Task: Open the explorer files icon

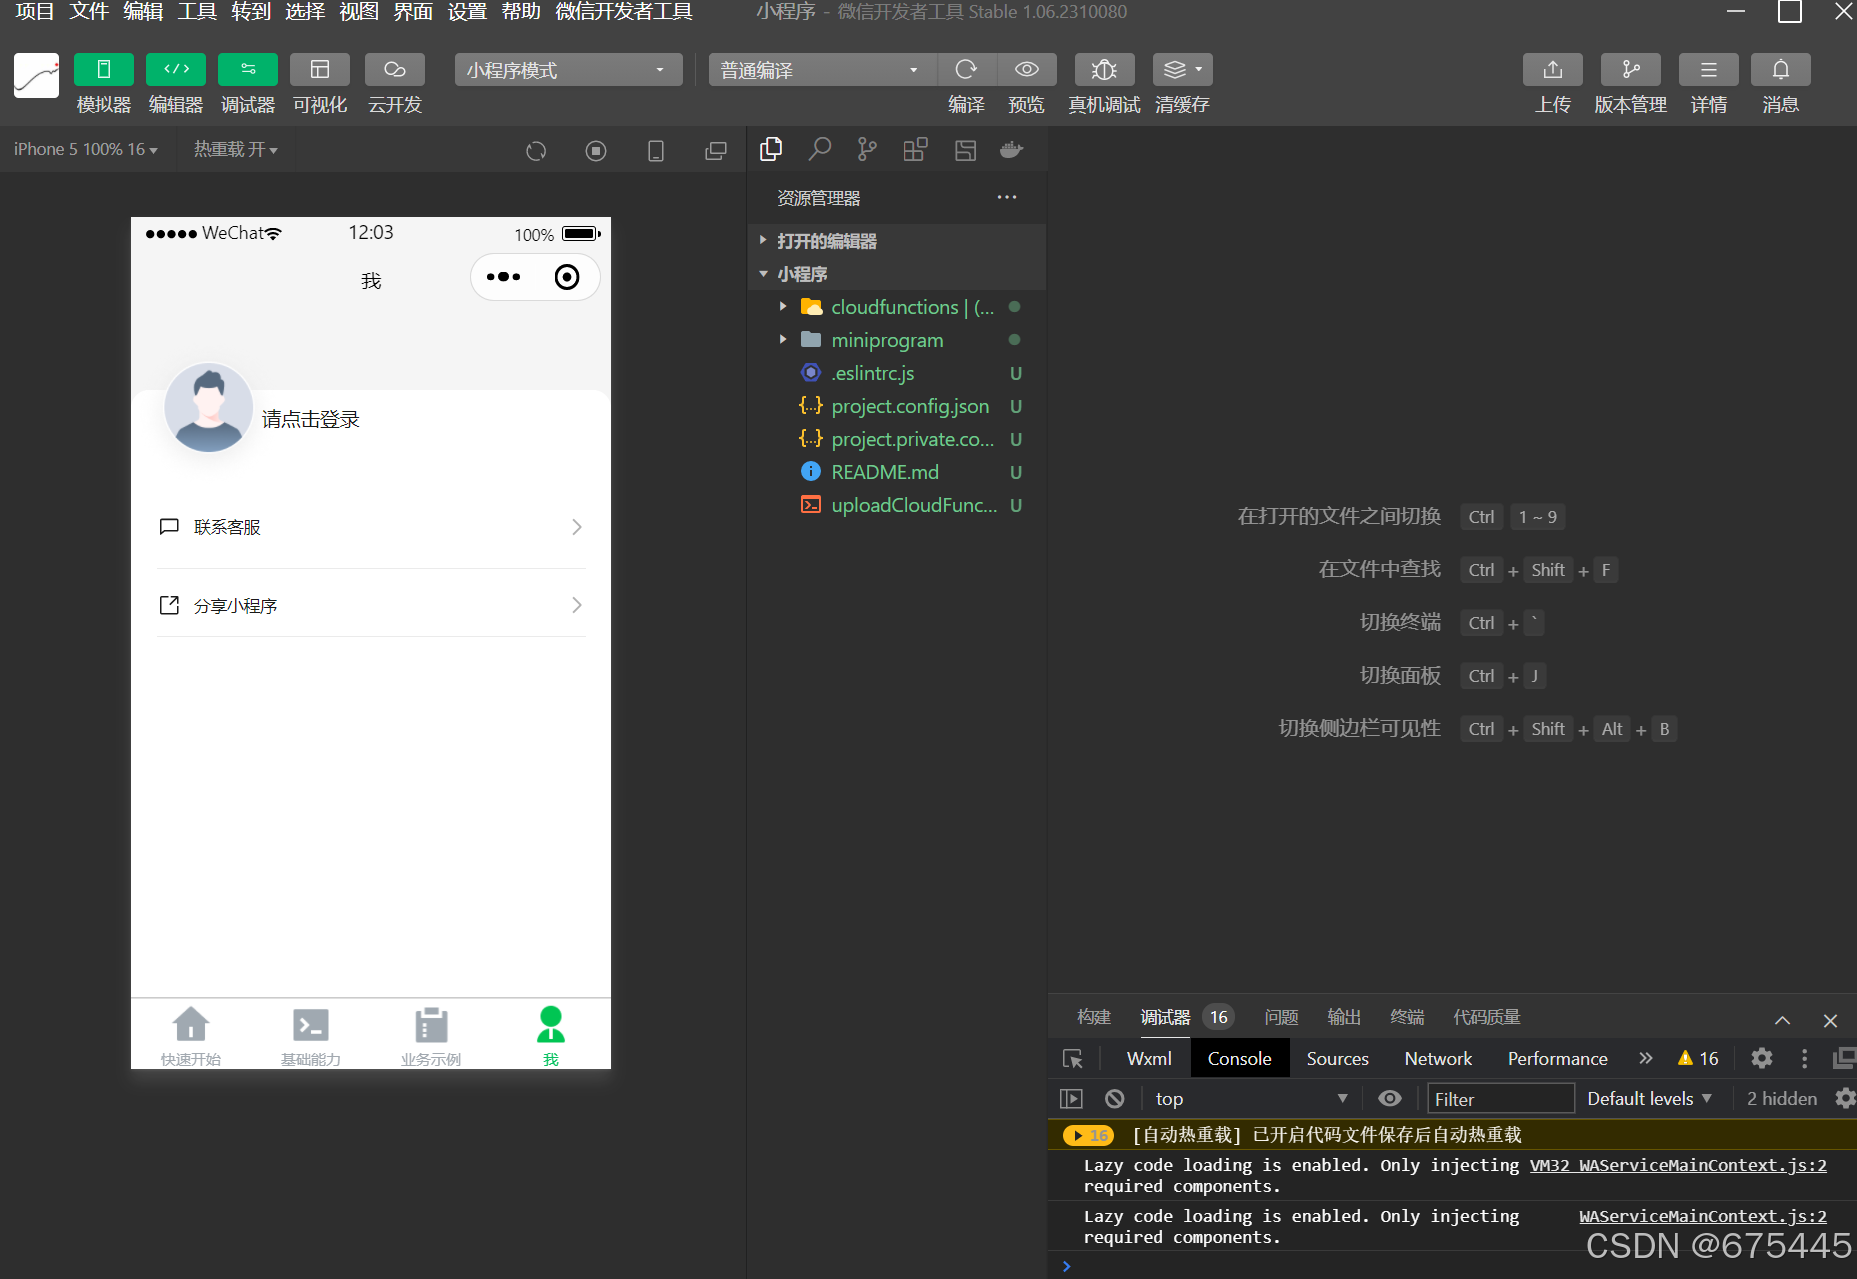Action: (771, 150)
